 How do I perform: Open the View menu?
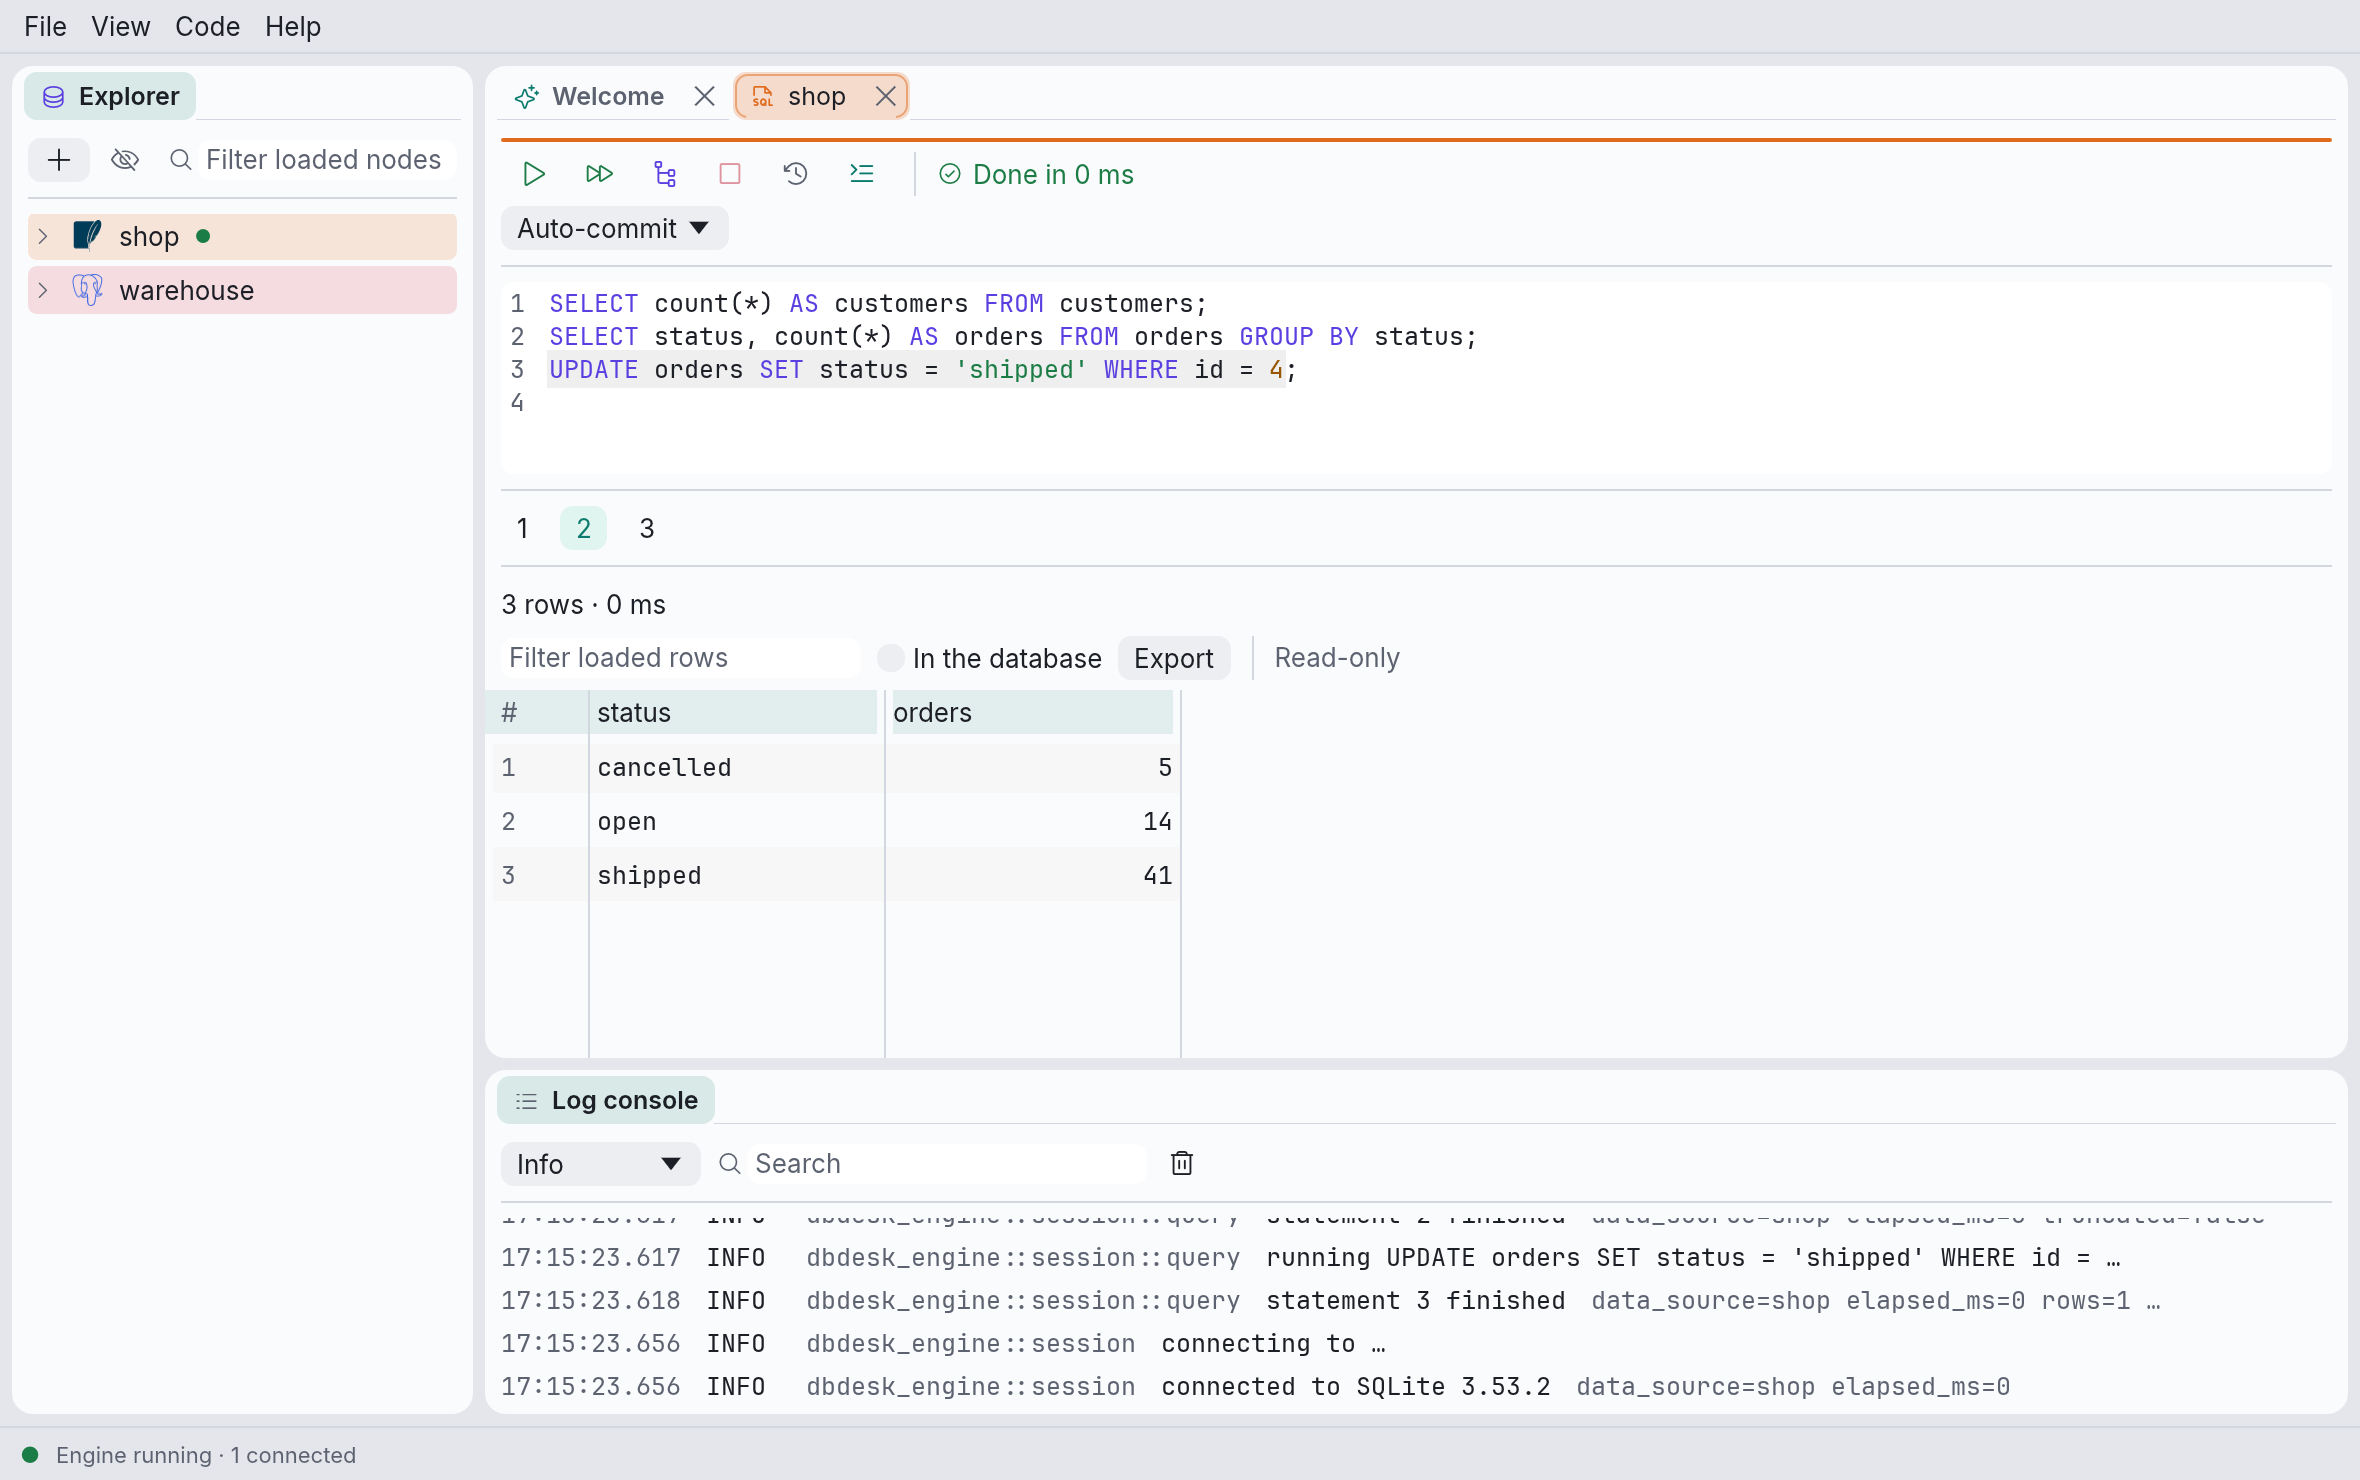click(x=120, y=26)
